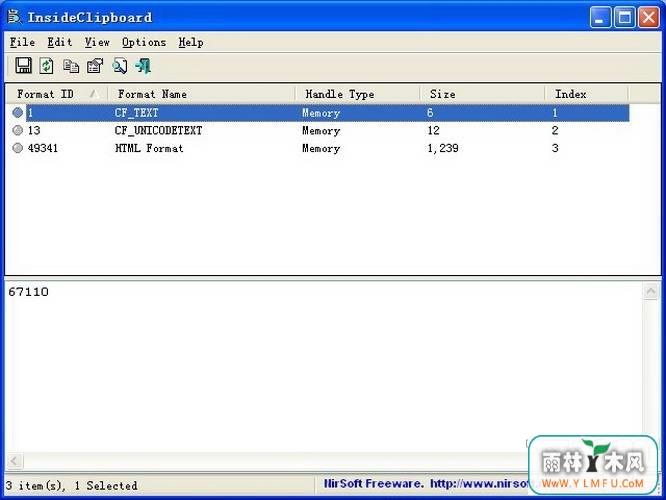Click Memory handle type in CF_UNICODETEXT row
Viewport: 666px width, 500px height.
[321, 131]
